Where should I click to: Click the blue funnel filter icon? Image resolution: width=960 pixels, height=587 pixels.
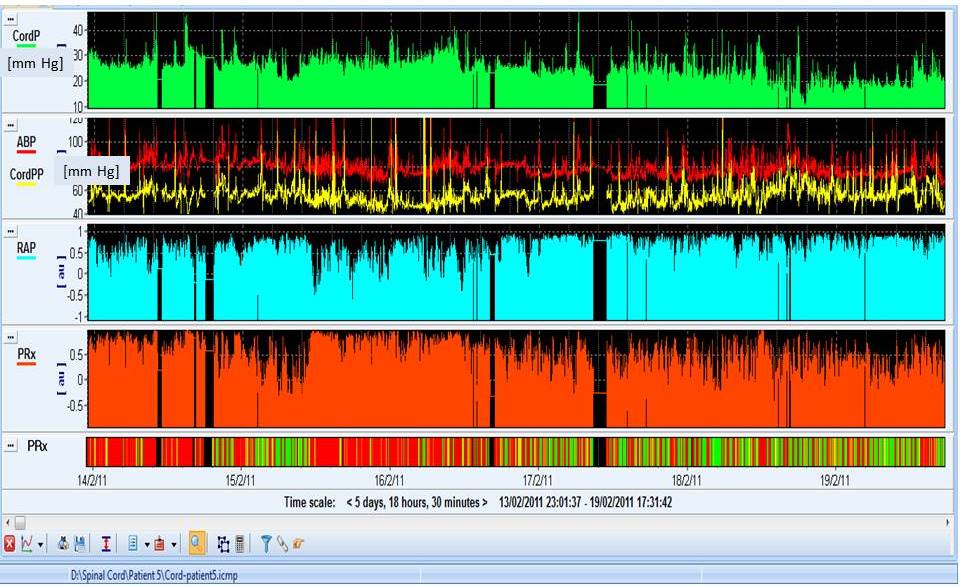click(267, 544)
